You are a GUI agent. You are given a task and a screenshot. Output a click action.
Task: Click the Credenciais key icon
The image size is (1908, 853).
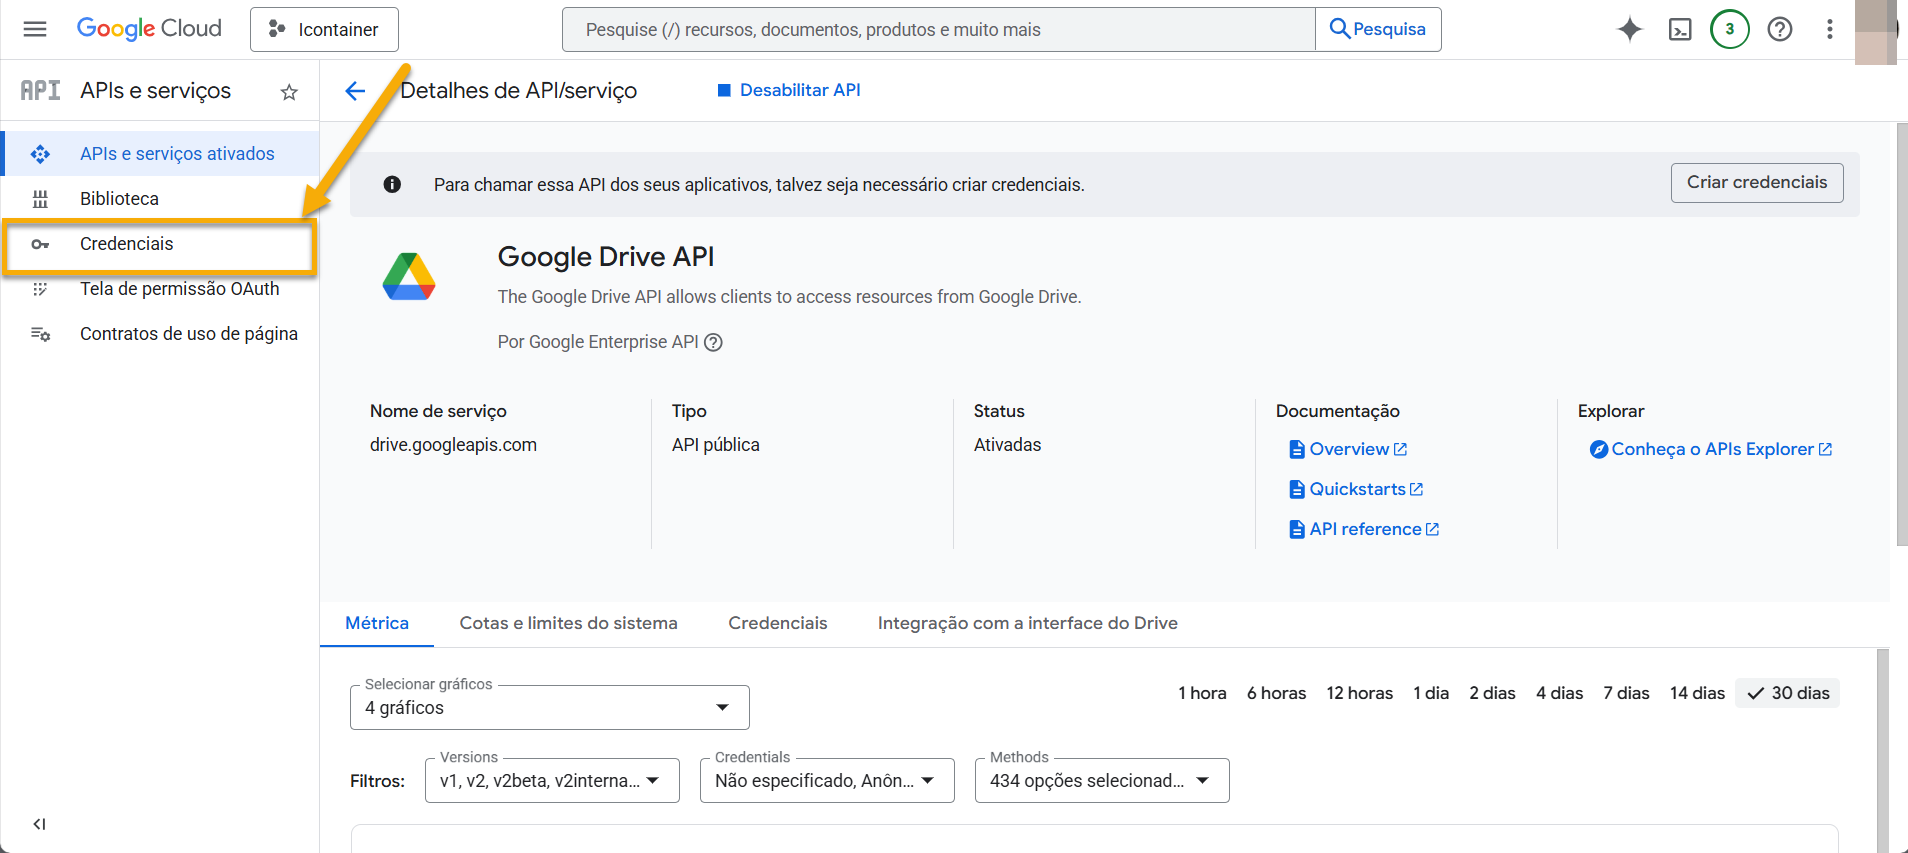(x=40, y=244)
